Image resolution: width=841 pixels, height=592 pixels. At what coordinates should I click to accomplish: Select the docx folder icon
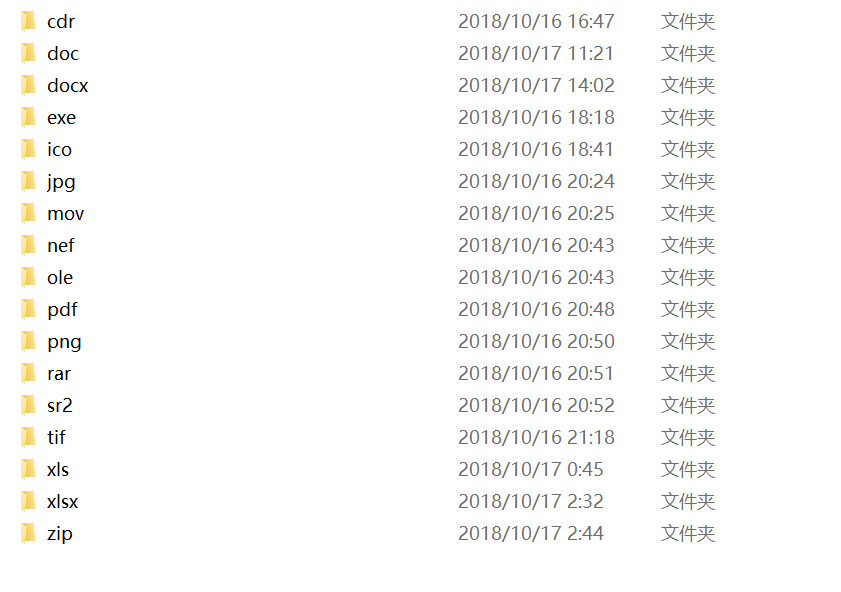point(28,85)
